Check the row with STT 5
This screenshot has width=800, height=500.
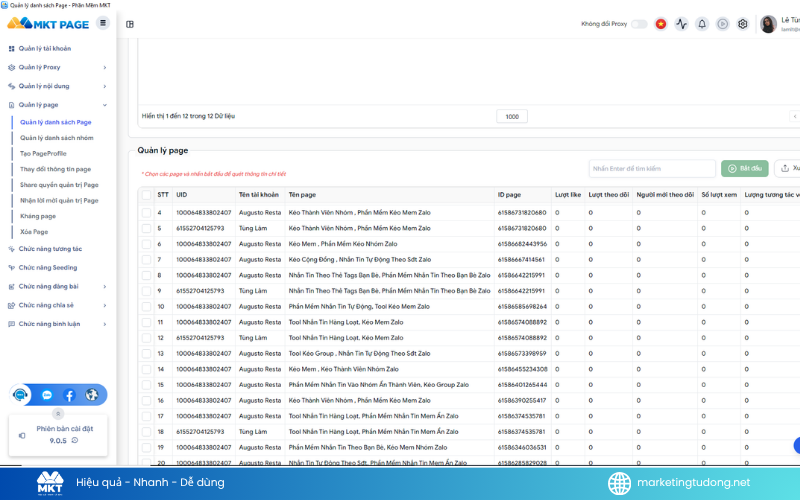point(146,228)
